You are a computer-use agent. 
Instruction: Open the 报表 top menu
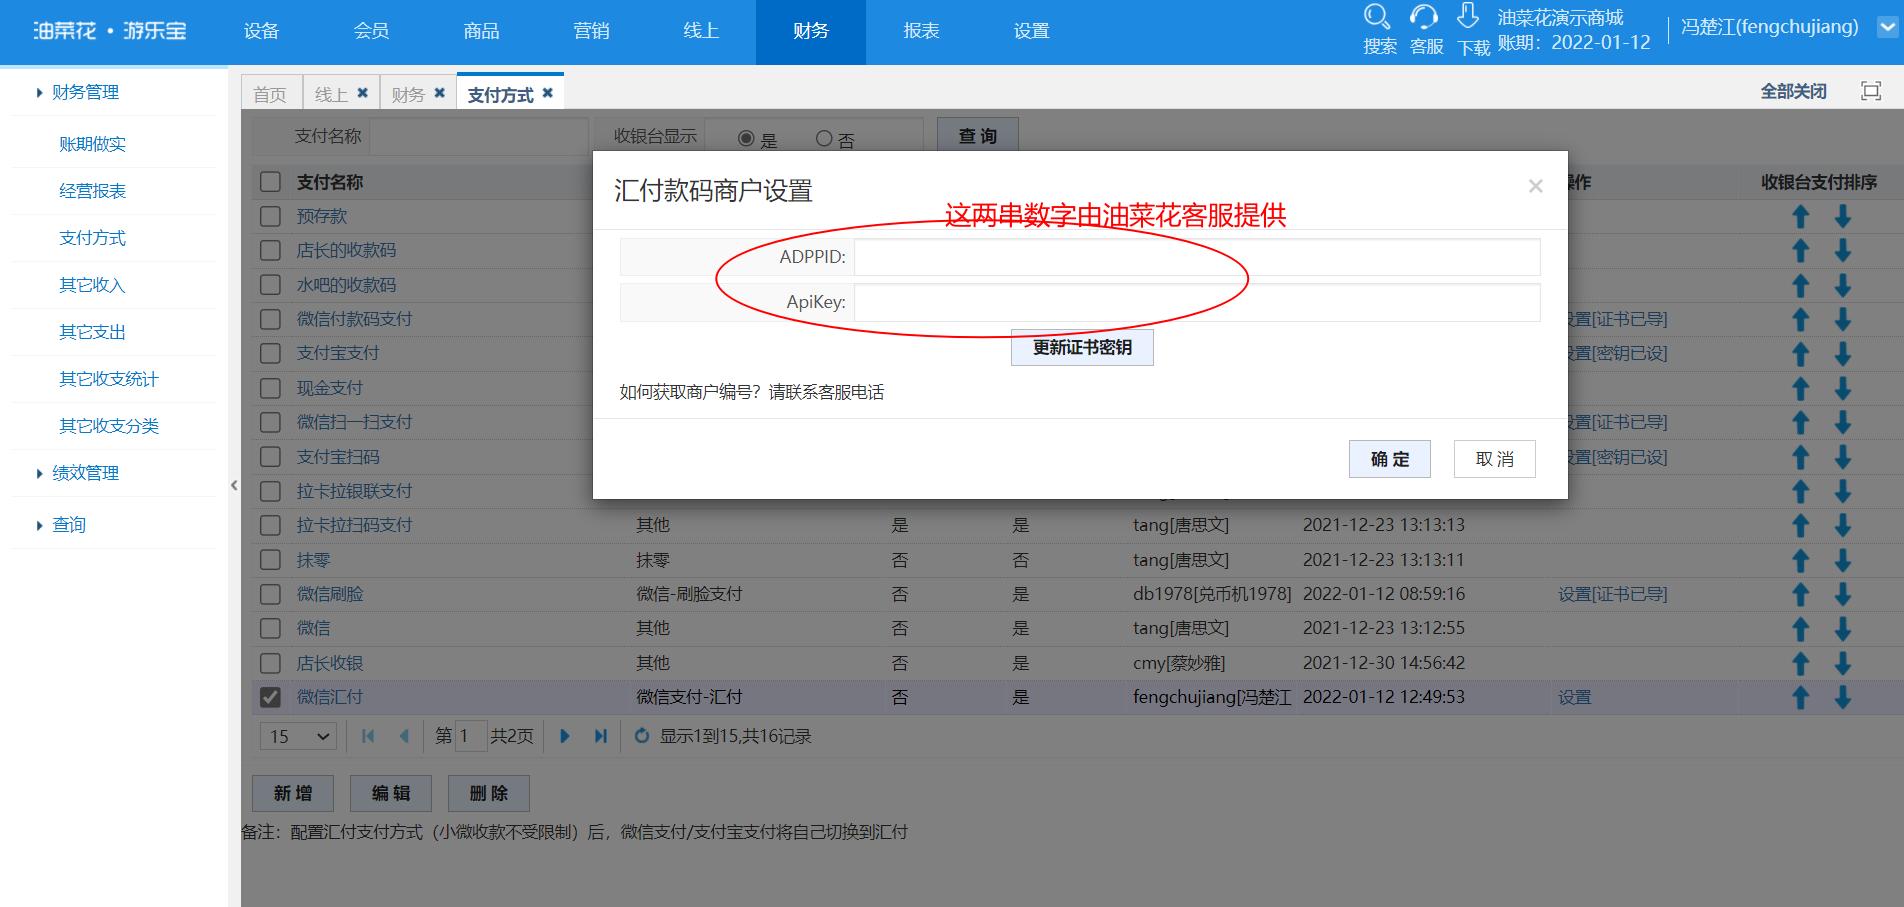(921, 31)
